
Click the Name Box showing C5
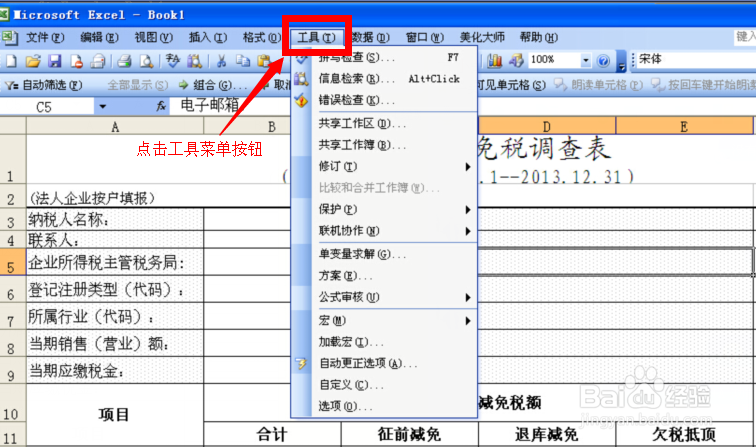coord(47,107)
